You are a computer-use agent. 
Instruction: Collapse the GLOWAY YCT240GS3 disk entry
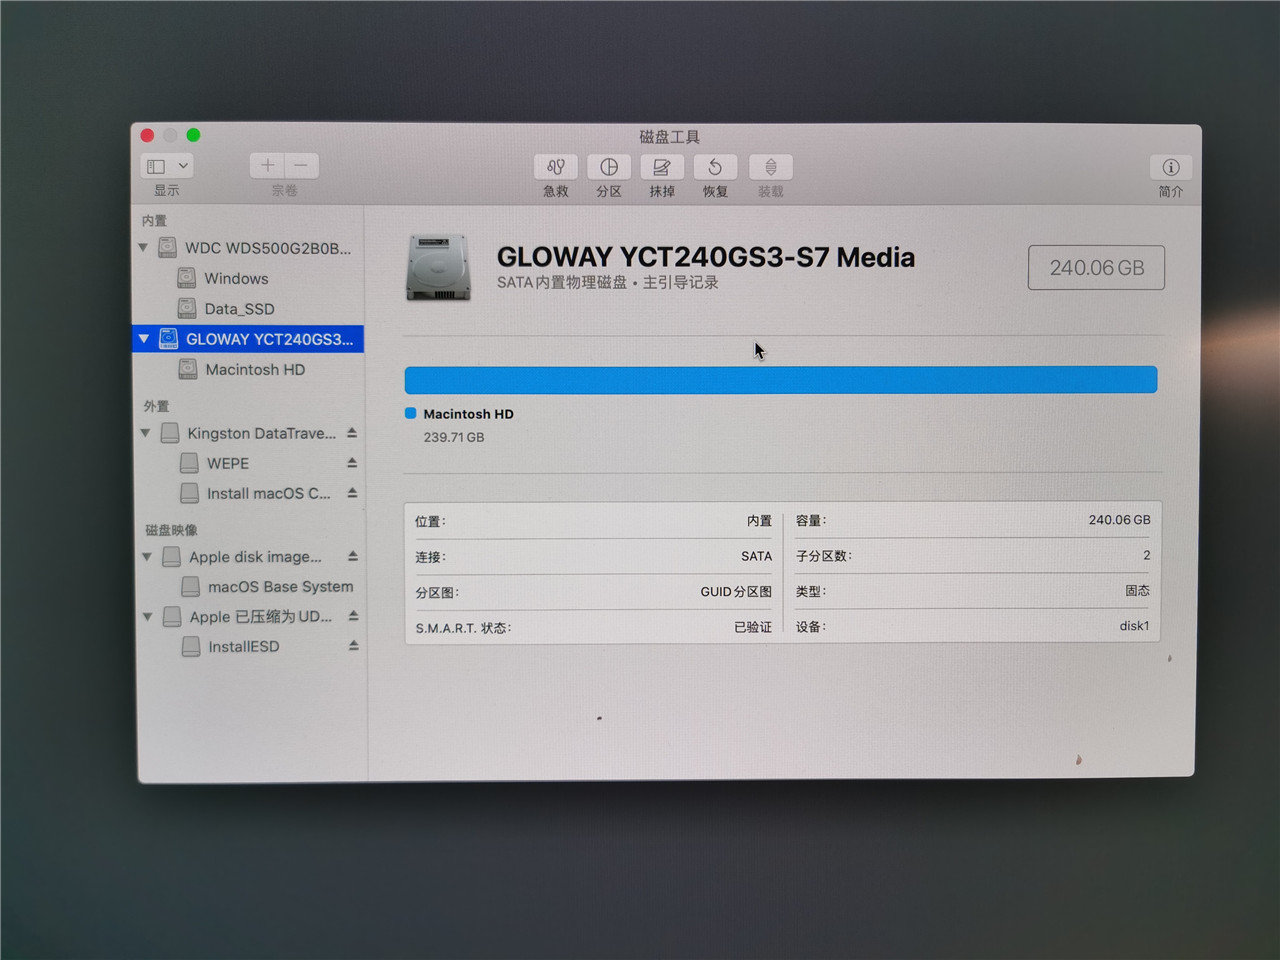[x=144, y=339]
